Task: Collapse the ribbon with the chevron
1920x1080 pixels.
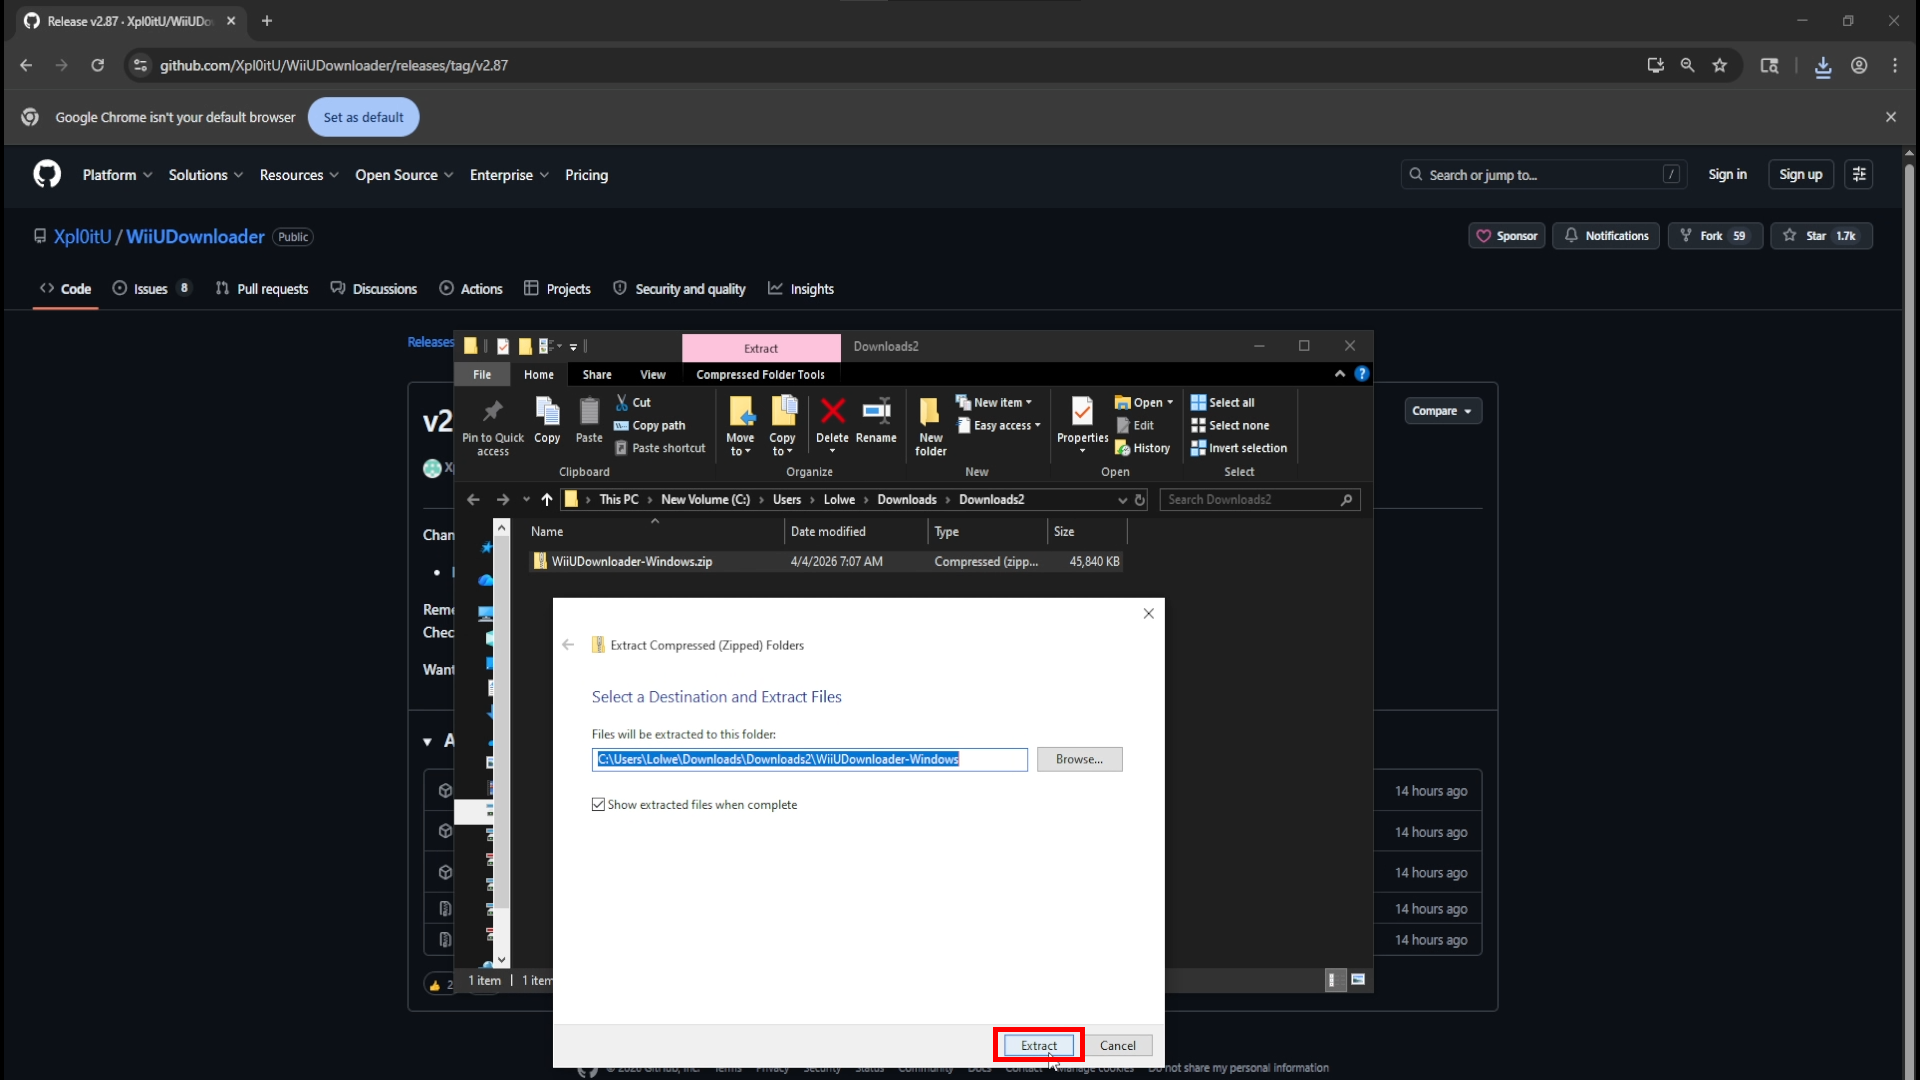Action: coord(1340,374)
